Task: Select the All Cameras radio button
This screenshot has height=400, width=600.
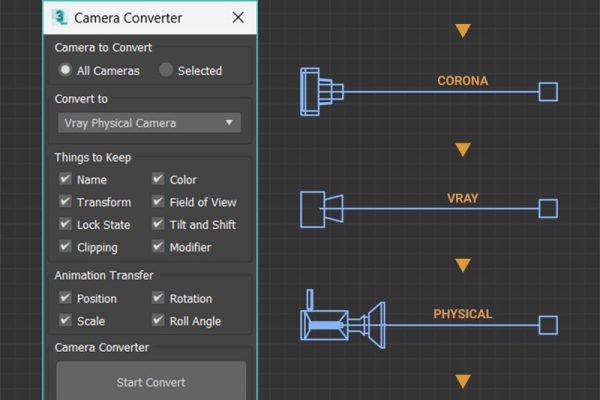Action: [65, 70]
